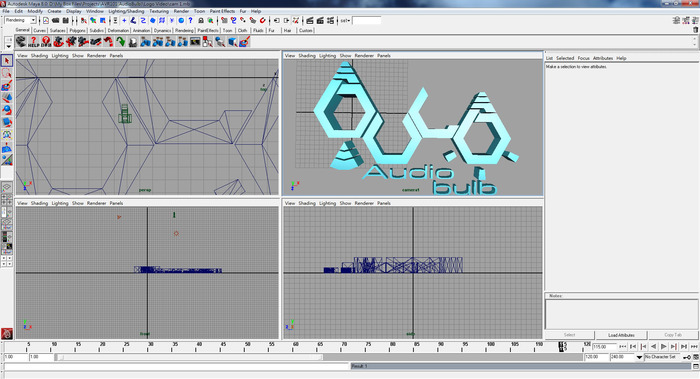Viewport: 700px width, 379px height.
Task: Click the green curved arrow shelf icon
Action: [121, 42]
